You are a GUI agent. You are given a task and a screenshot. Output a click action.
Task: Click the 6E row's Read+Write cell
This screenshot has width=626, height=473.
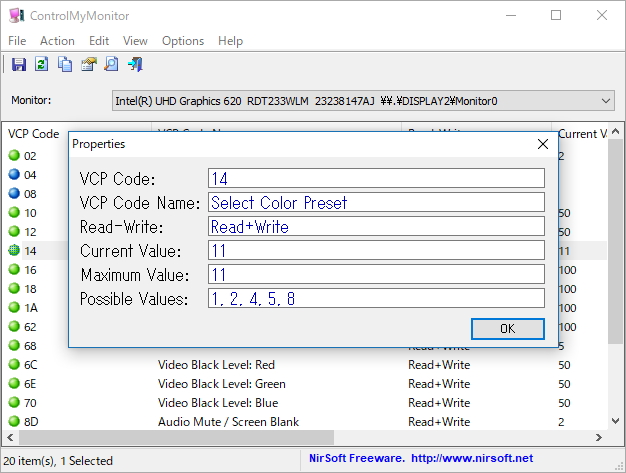point(439,384)
